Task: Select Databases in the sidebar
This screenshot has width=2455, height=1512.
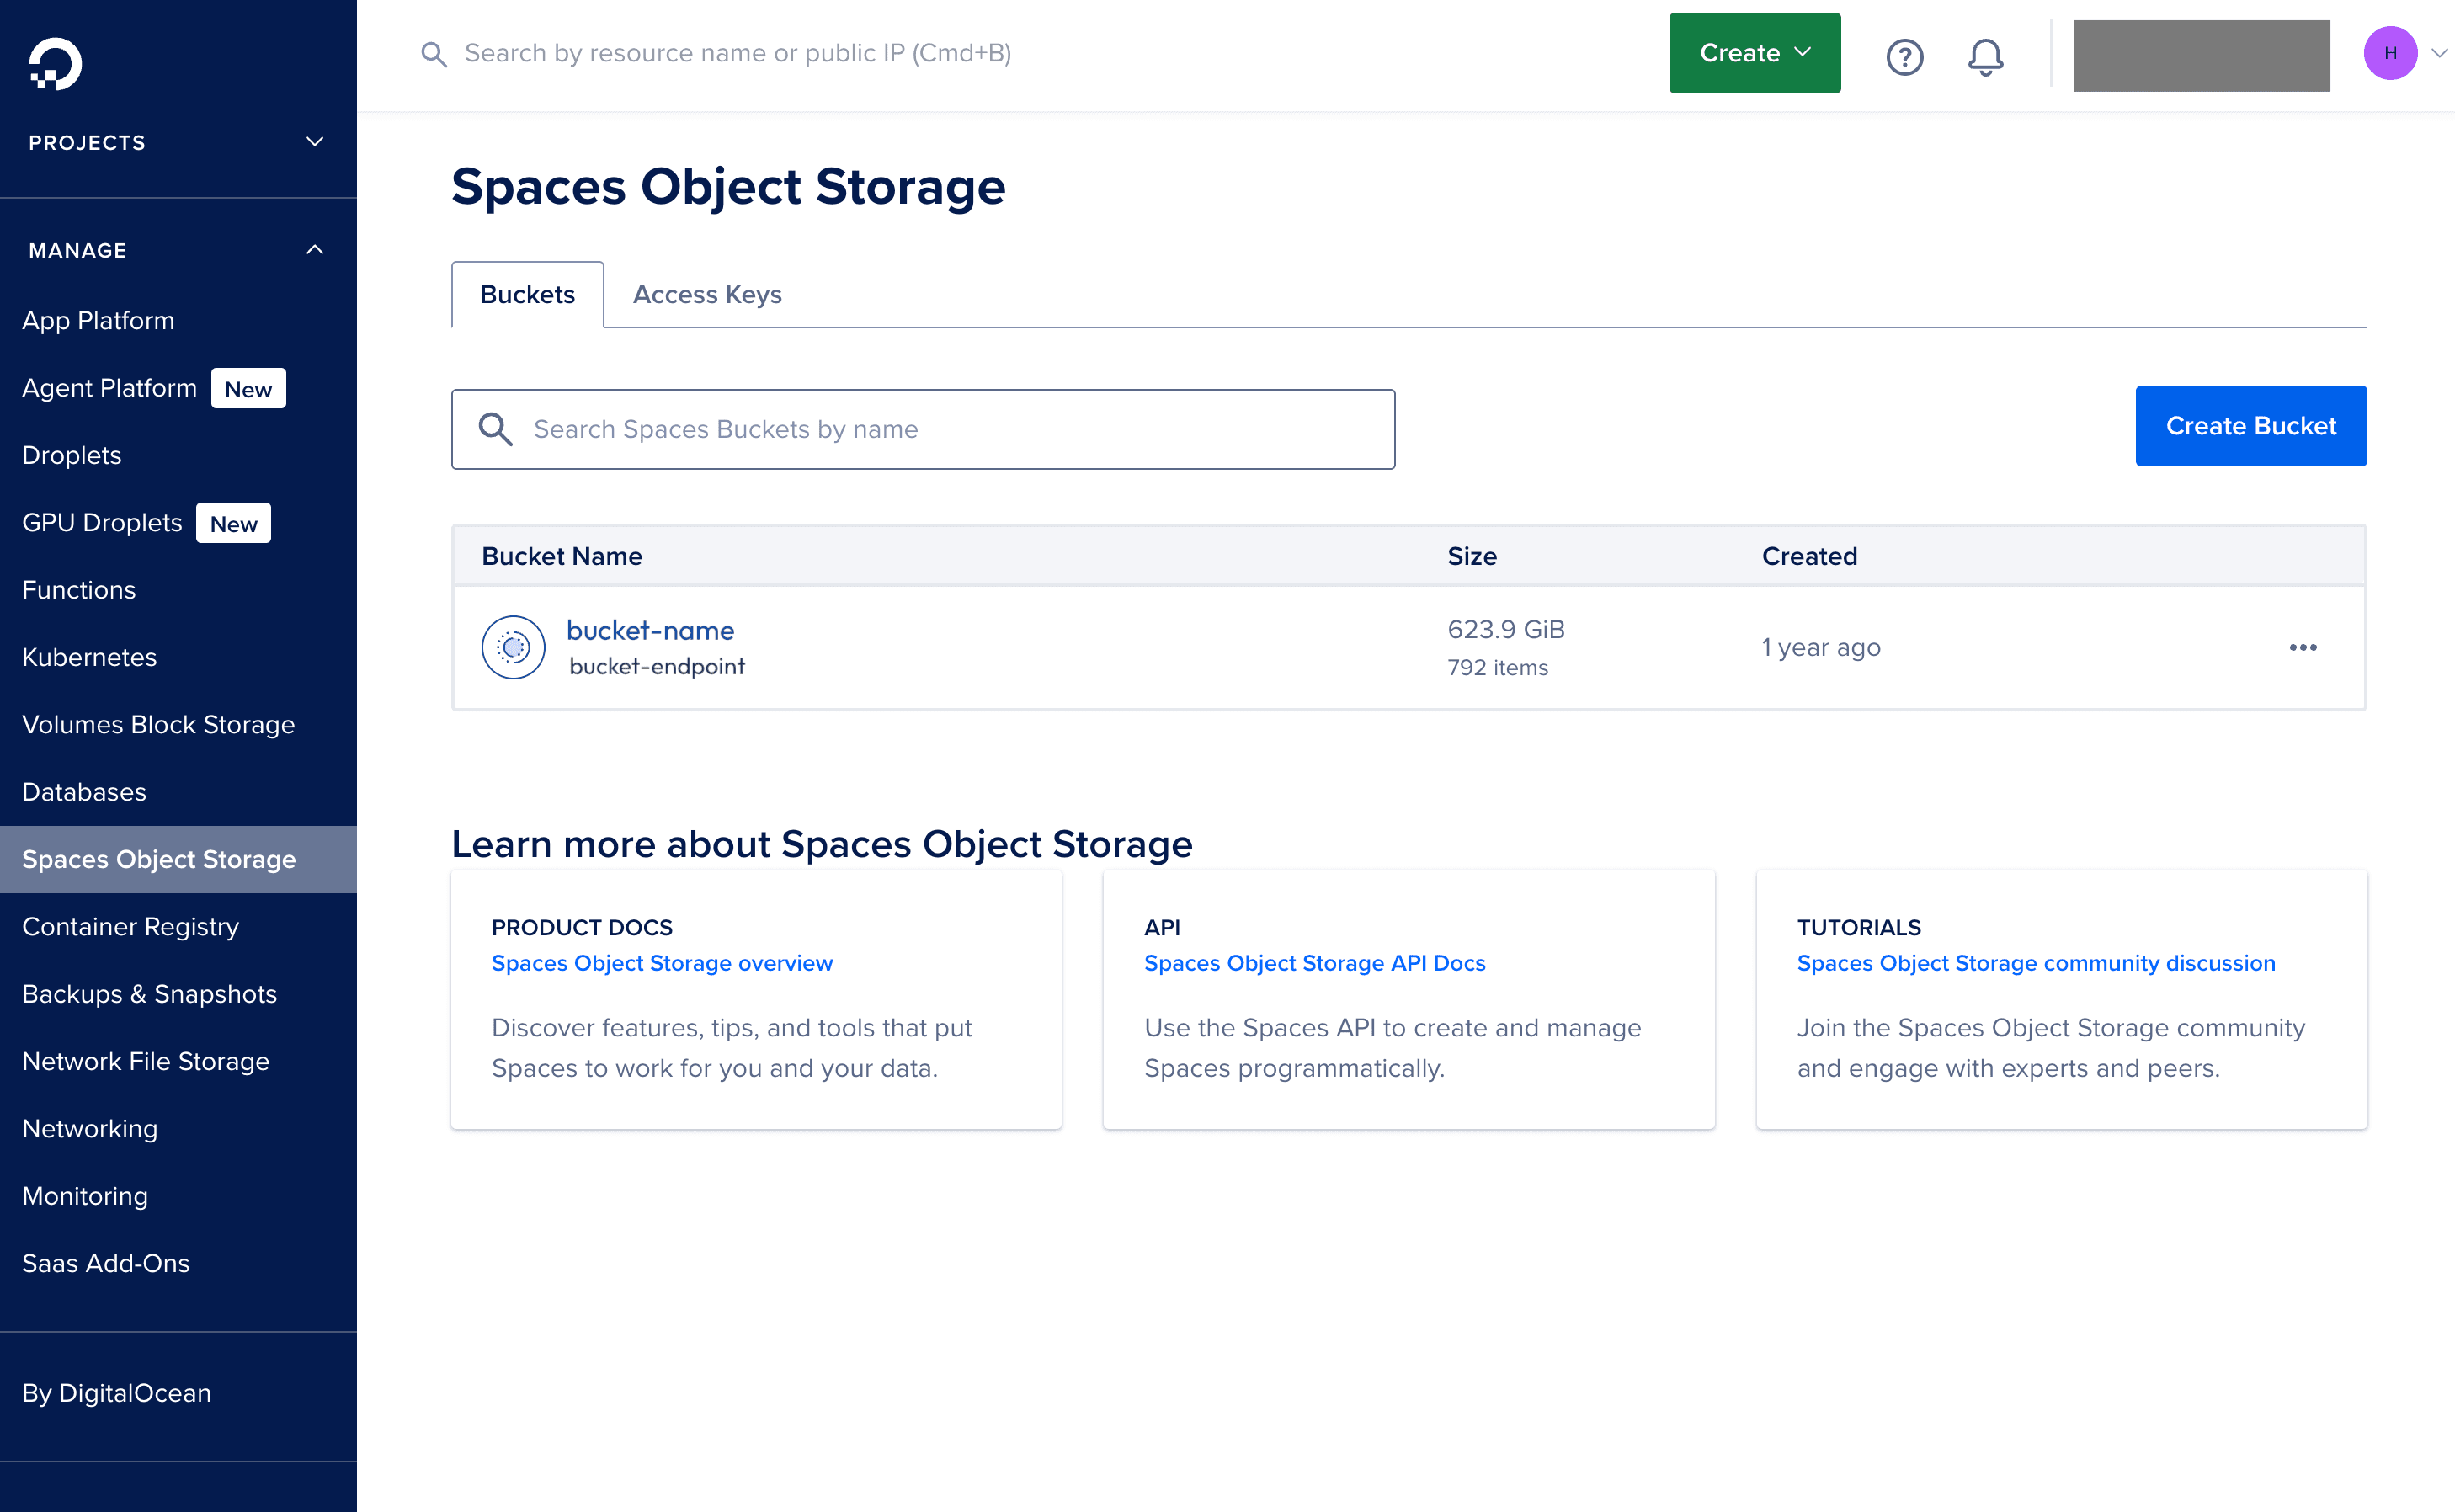Action: [84, 791]
